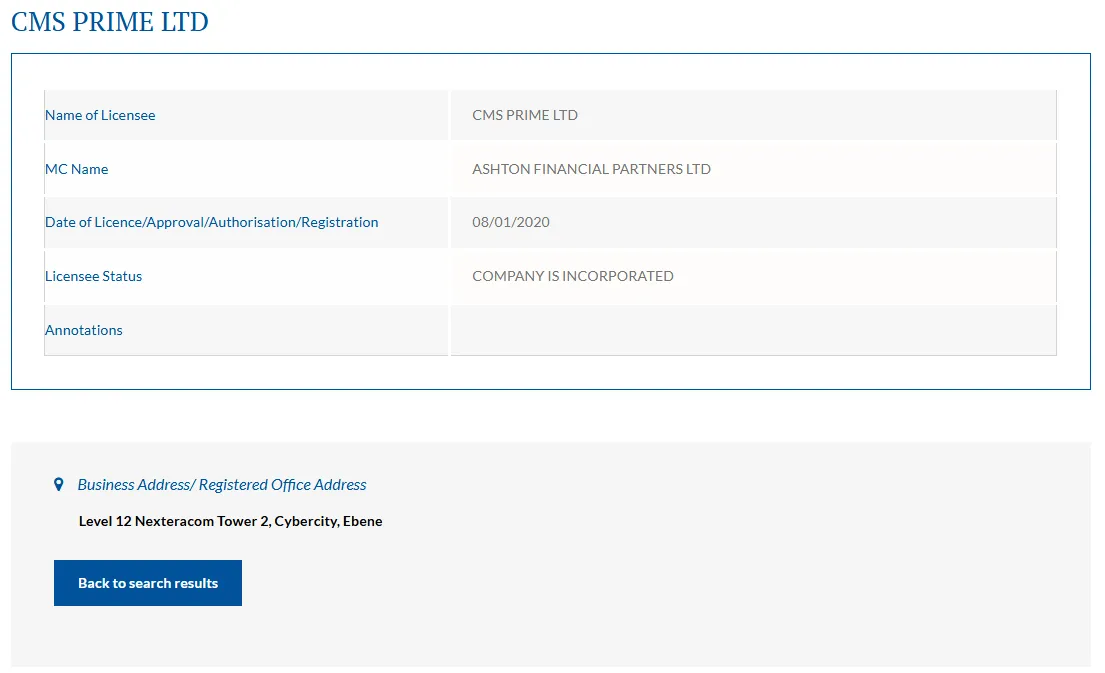1105x673 pixels.
Task: Click the CMS PRIME LTD page heading
Action: 110,22
